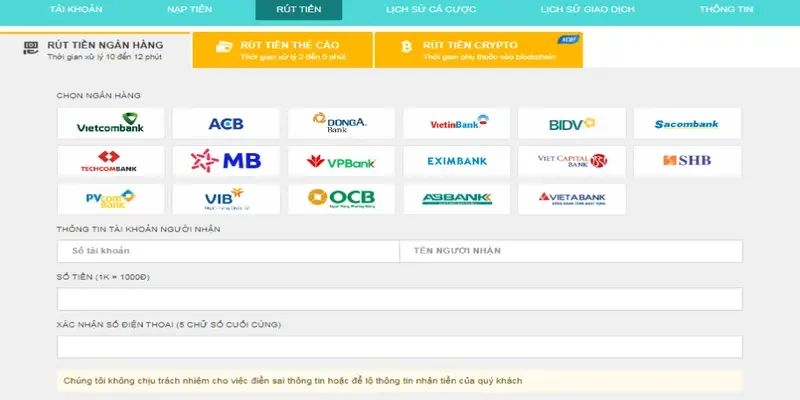Select the Viet Capital Bank logo
The height and width of the screenshot is (400, 800).
tap(572, 161)
